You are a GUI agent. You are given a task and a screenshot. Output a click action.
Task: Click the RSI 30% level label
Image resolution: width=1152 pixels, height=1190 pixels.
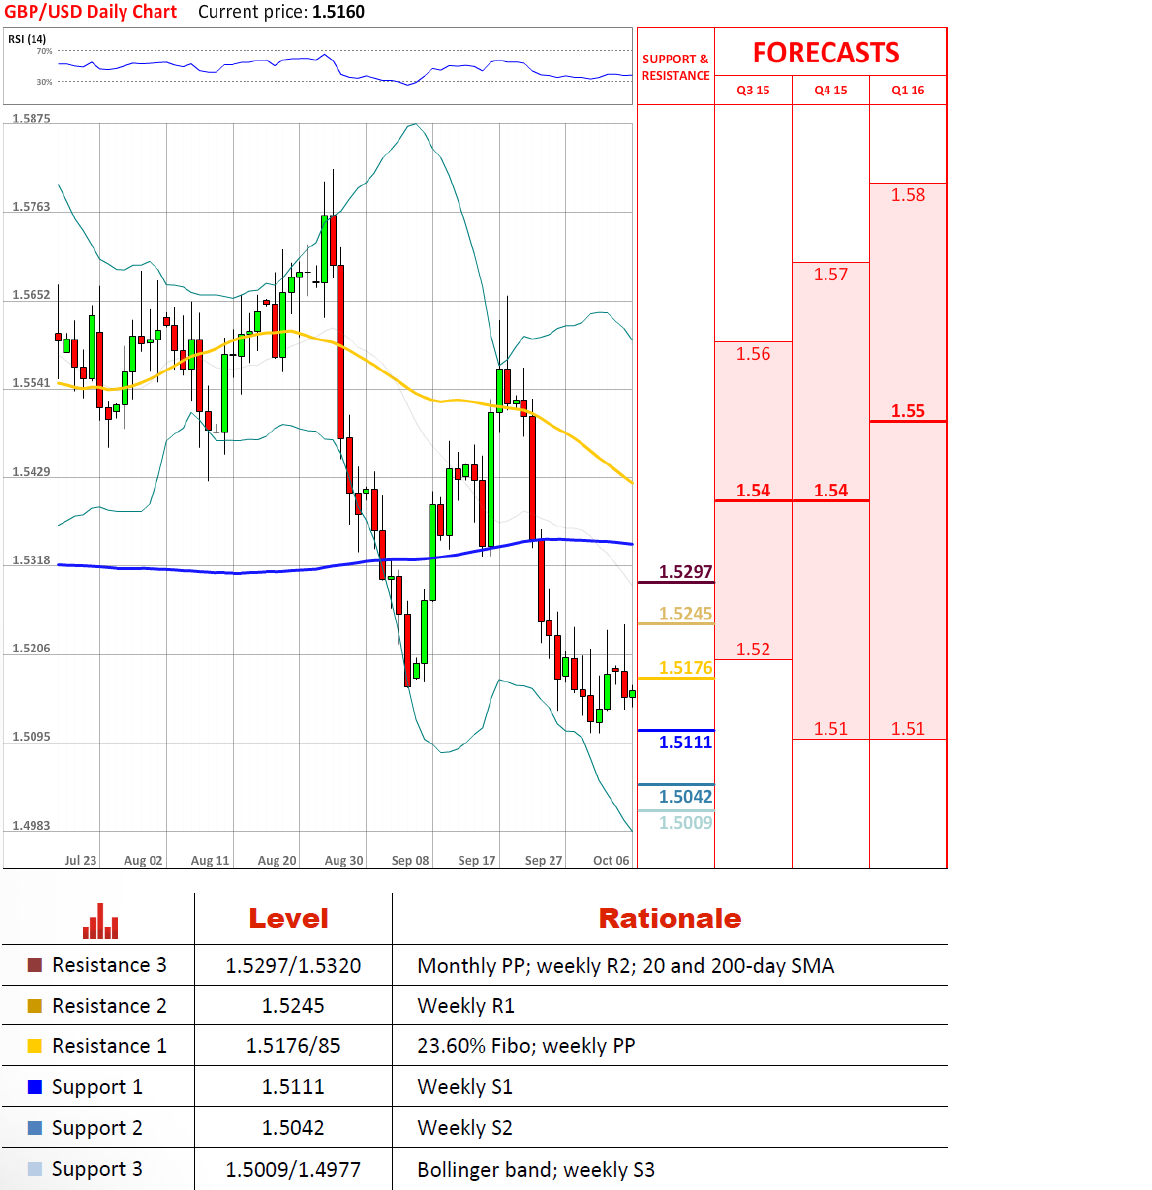pyautogui.click(x=45, y=82)
